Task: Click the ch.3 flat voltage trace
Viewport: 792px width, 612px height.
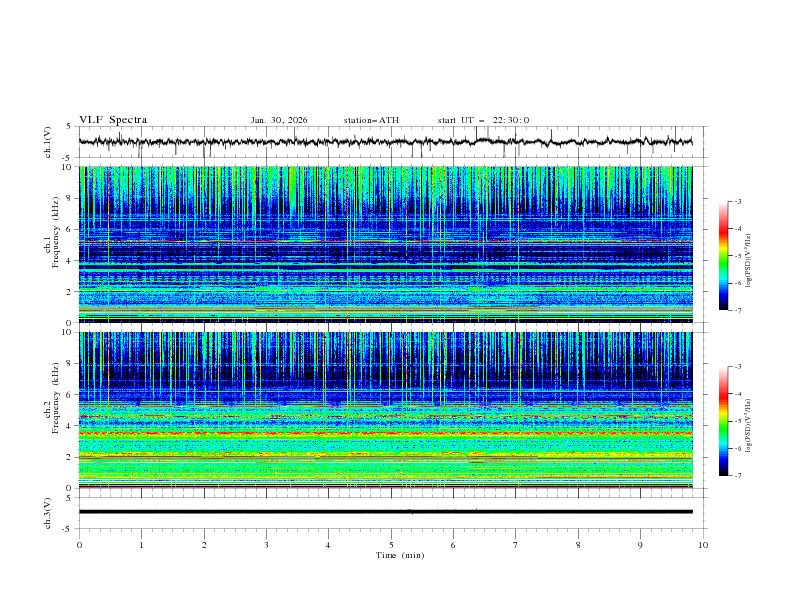Action: coord(385,512)
